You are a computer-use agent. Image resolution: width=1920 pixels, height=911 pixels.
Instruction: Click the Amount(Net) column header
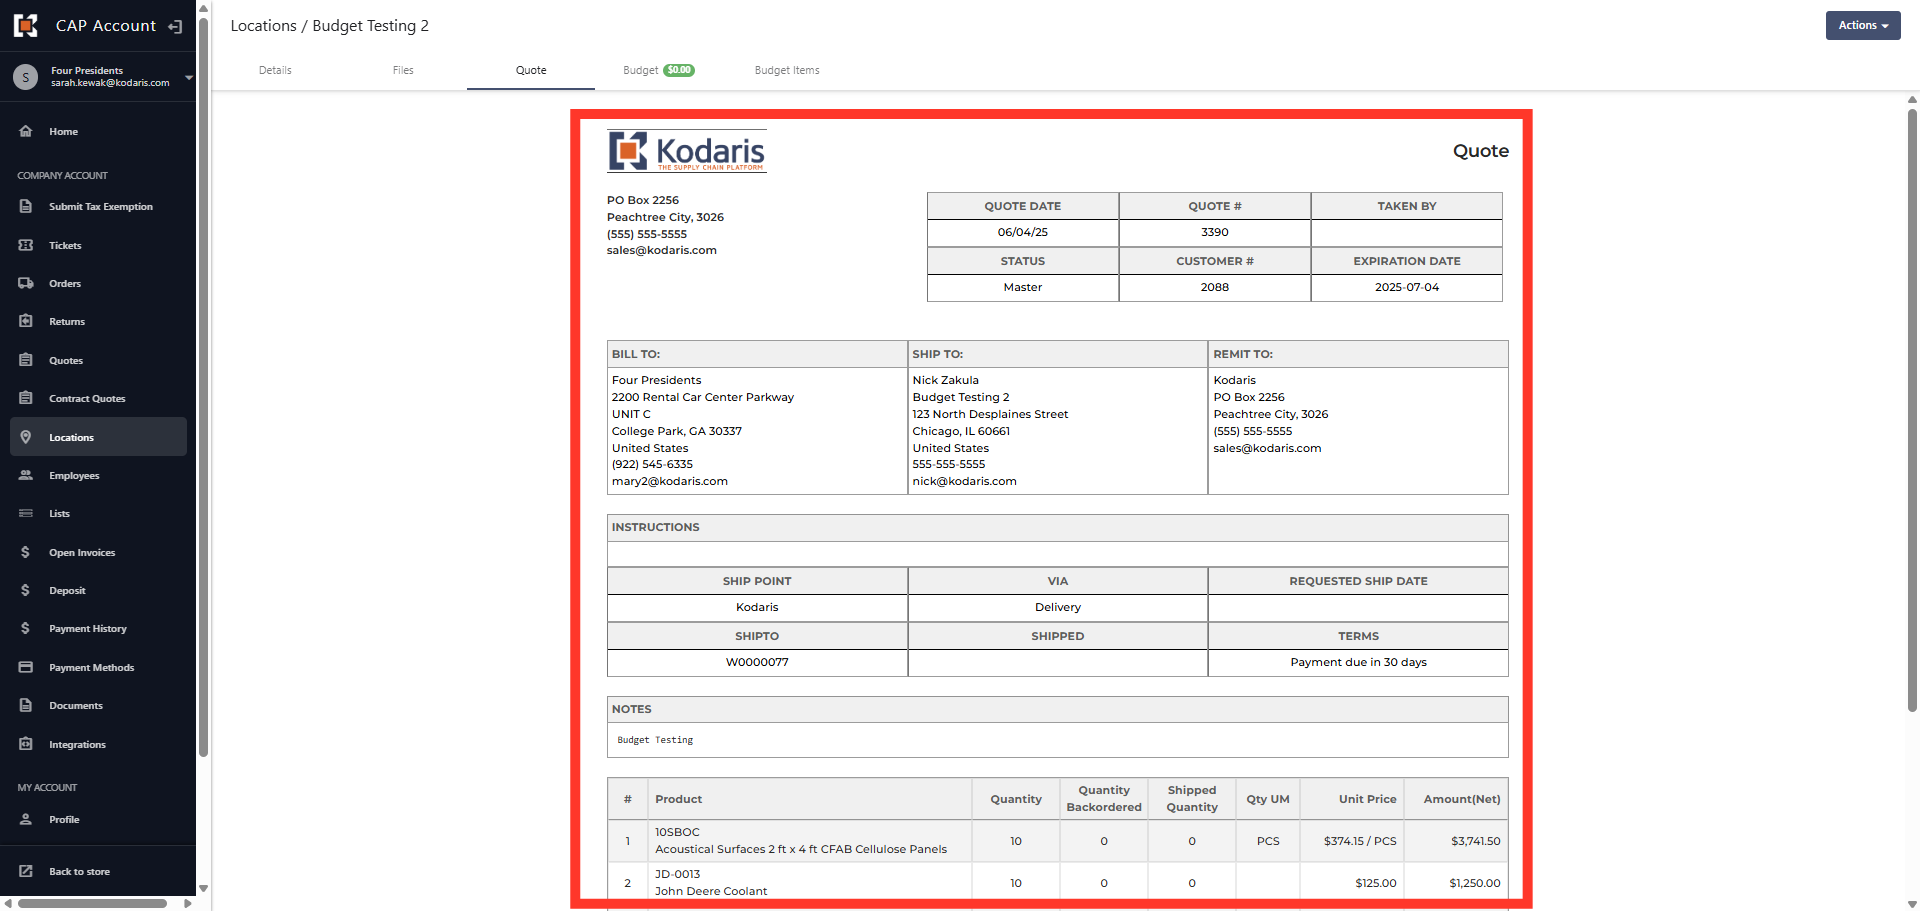point(1462,799)
